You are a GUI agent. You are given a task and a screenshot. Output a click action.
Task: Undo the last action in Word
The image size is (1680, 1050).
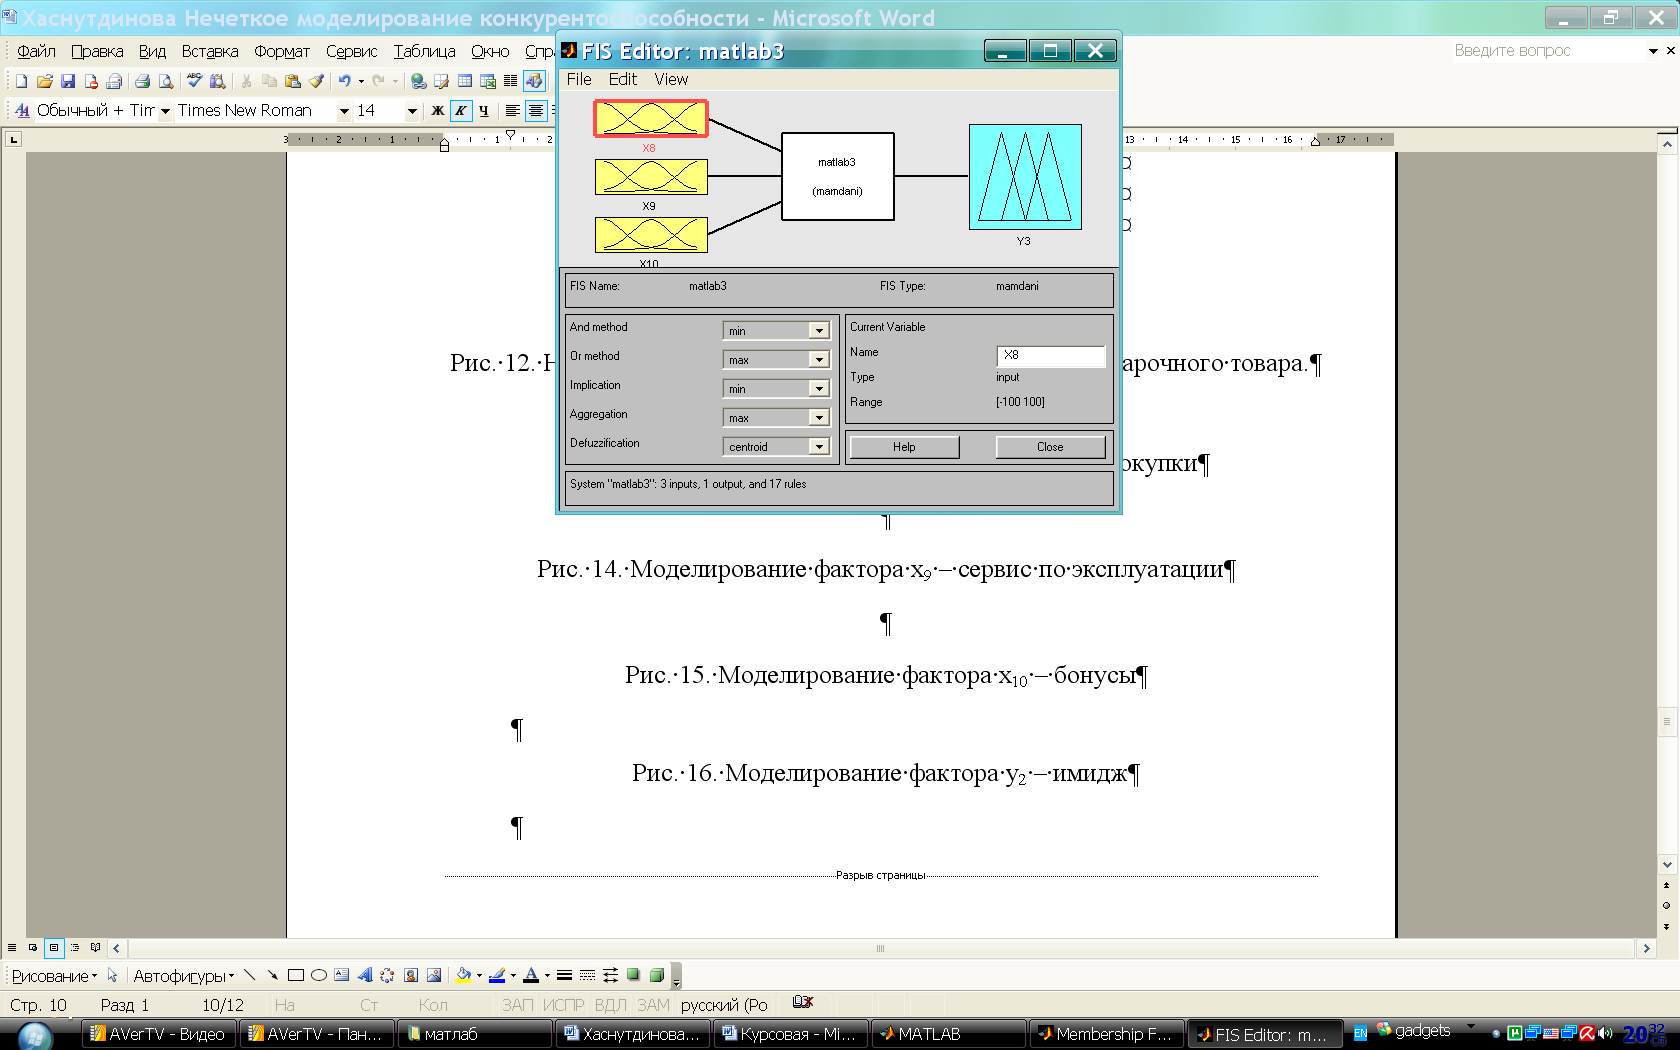tap(344, 81)
